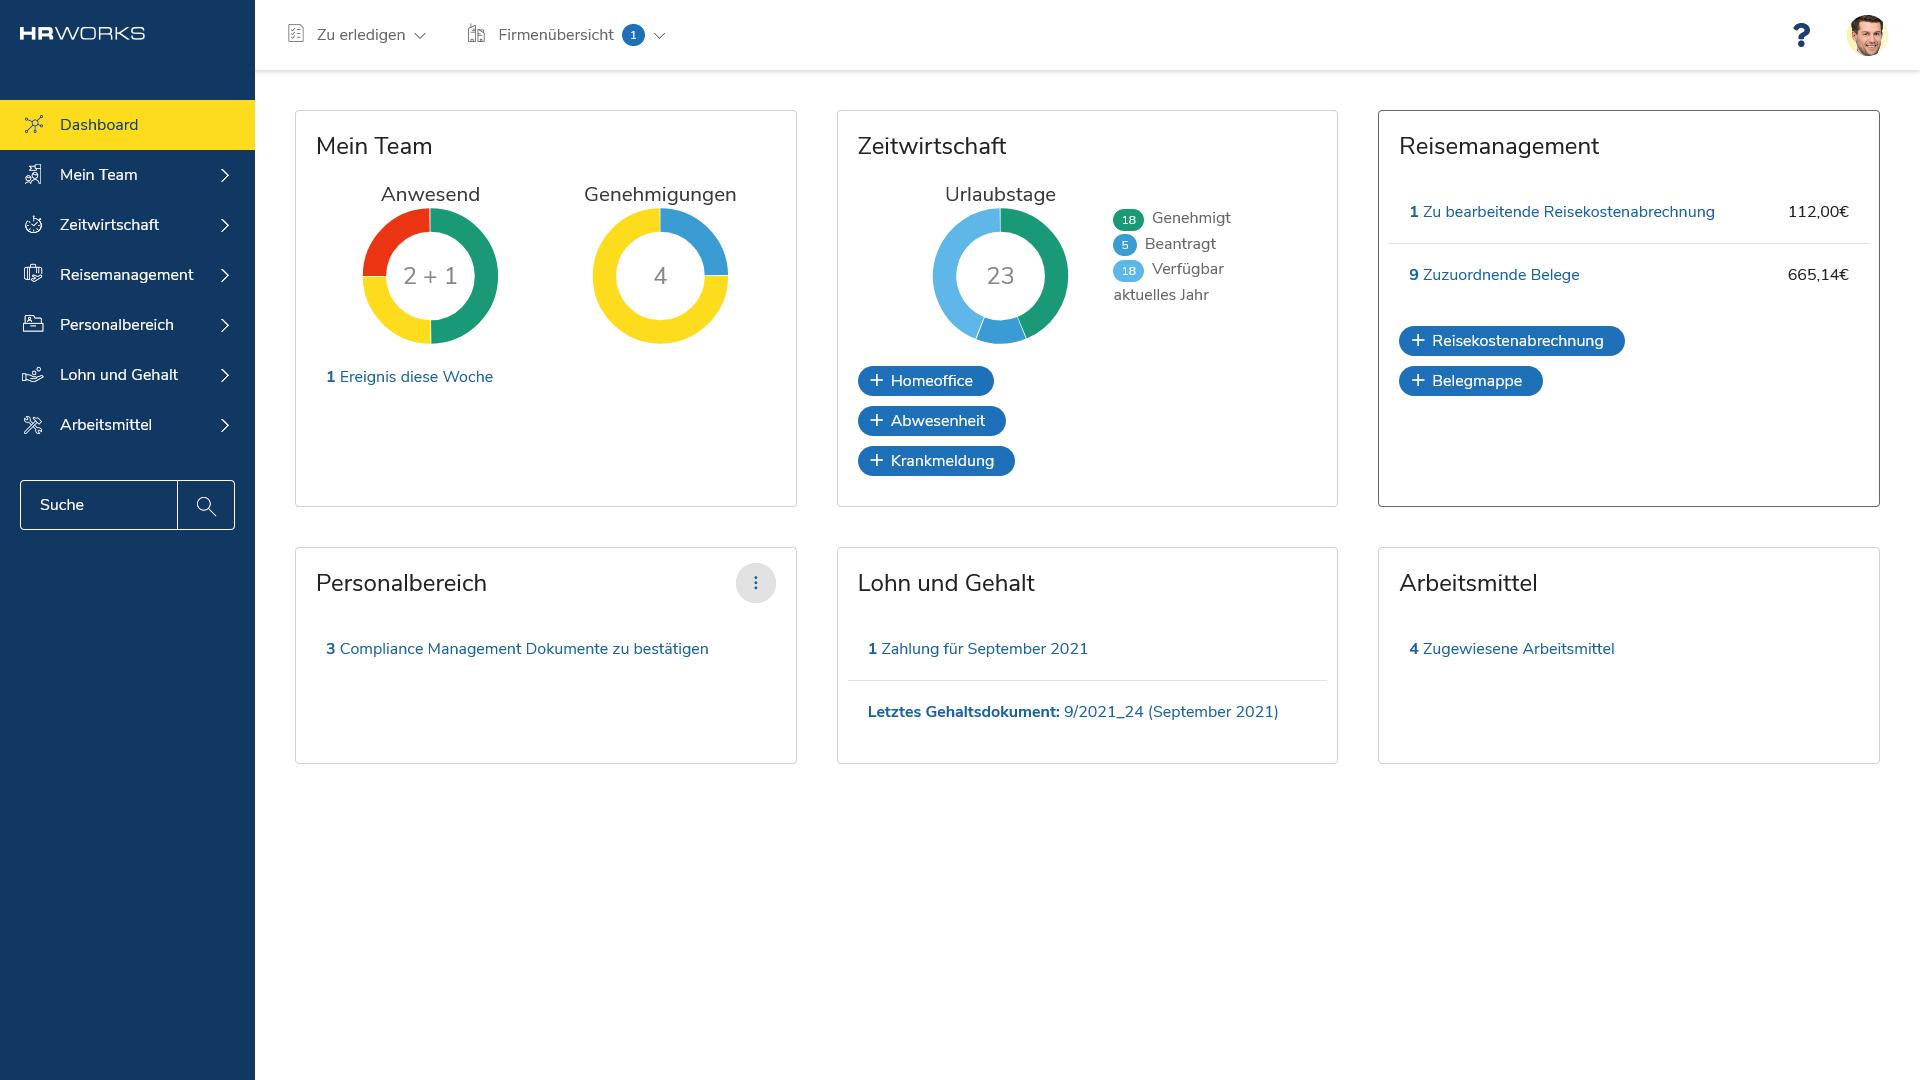Expand the Zeitwirtschaft sidebar submenu chevron
The image size is (1920, 1080).
pos(225,224)
